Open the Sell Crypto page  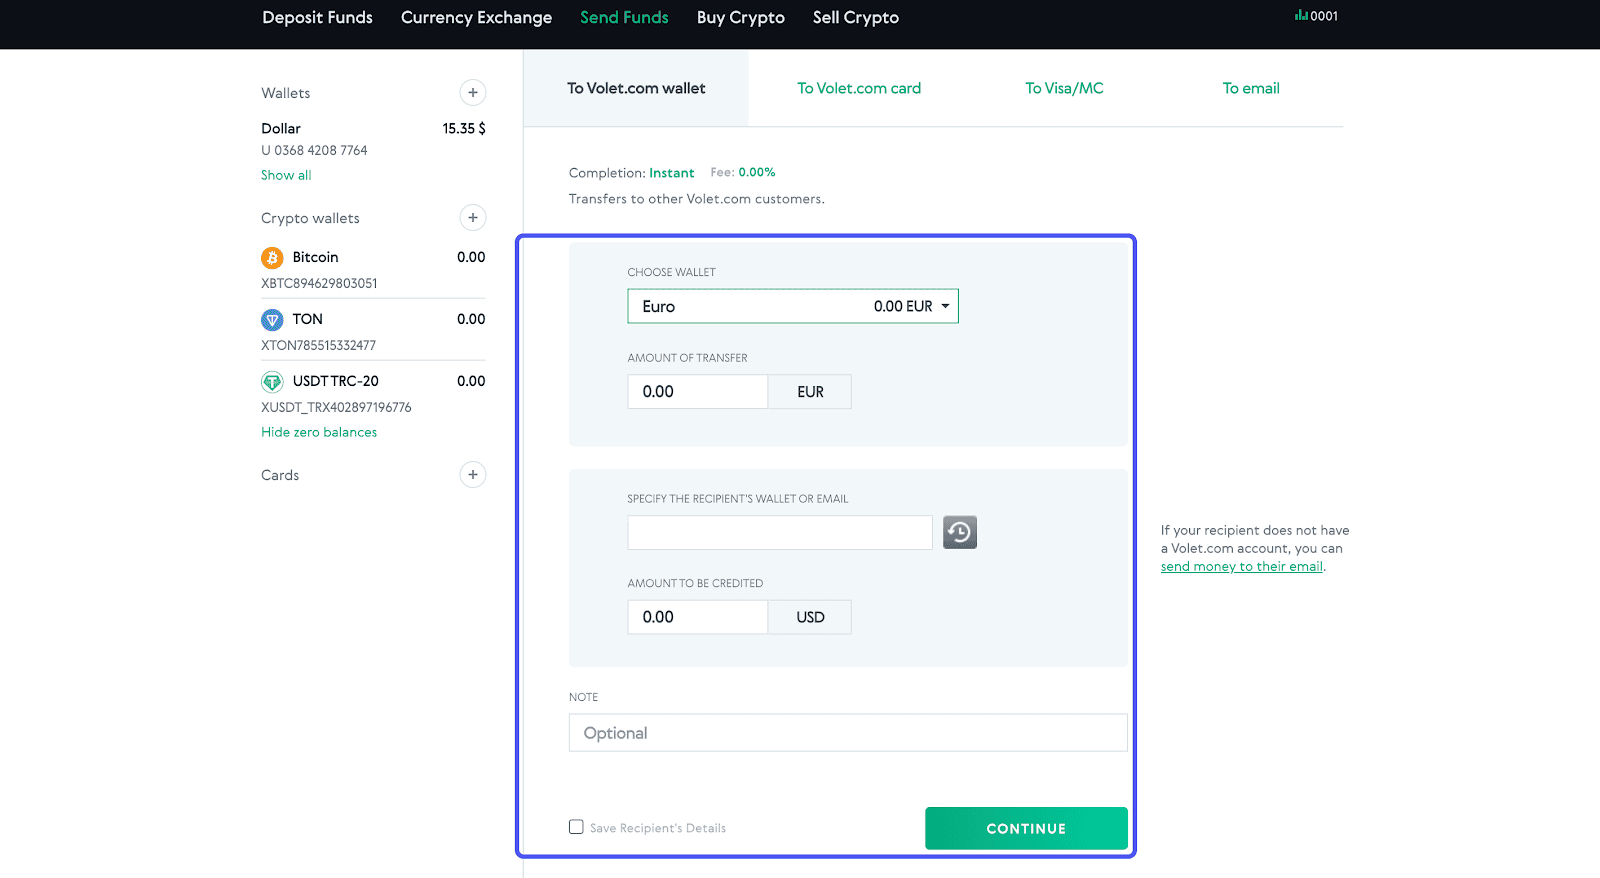[x=856, y=17]
